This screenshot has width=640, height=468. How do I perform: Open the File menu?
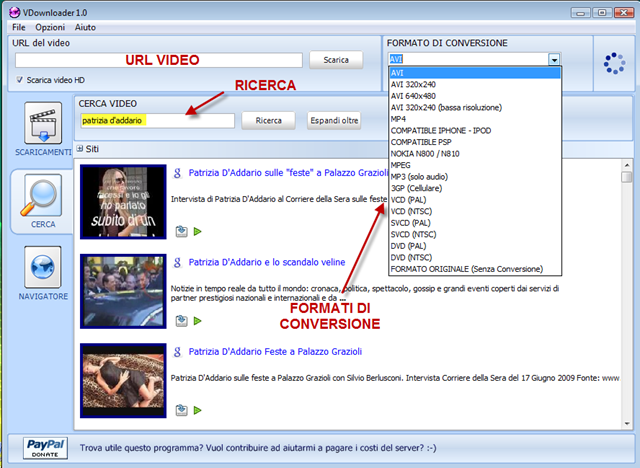pos(19,27)
